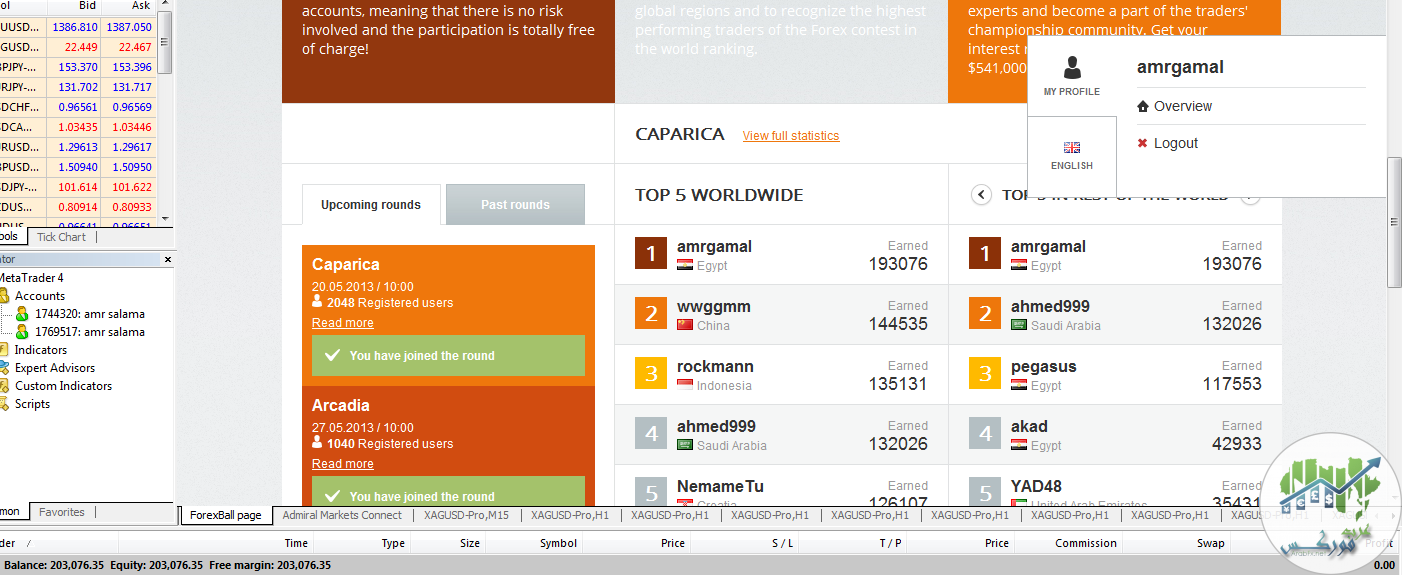Click the web page vertical scrollbar thumb
Viewport: 1402px width, 575px height.
(1394, 222)
